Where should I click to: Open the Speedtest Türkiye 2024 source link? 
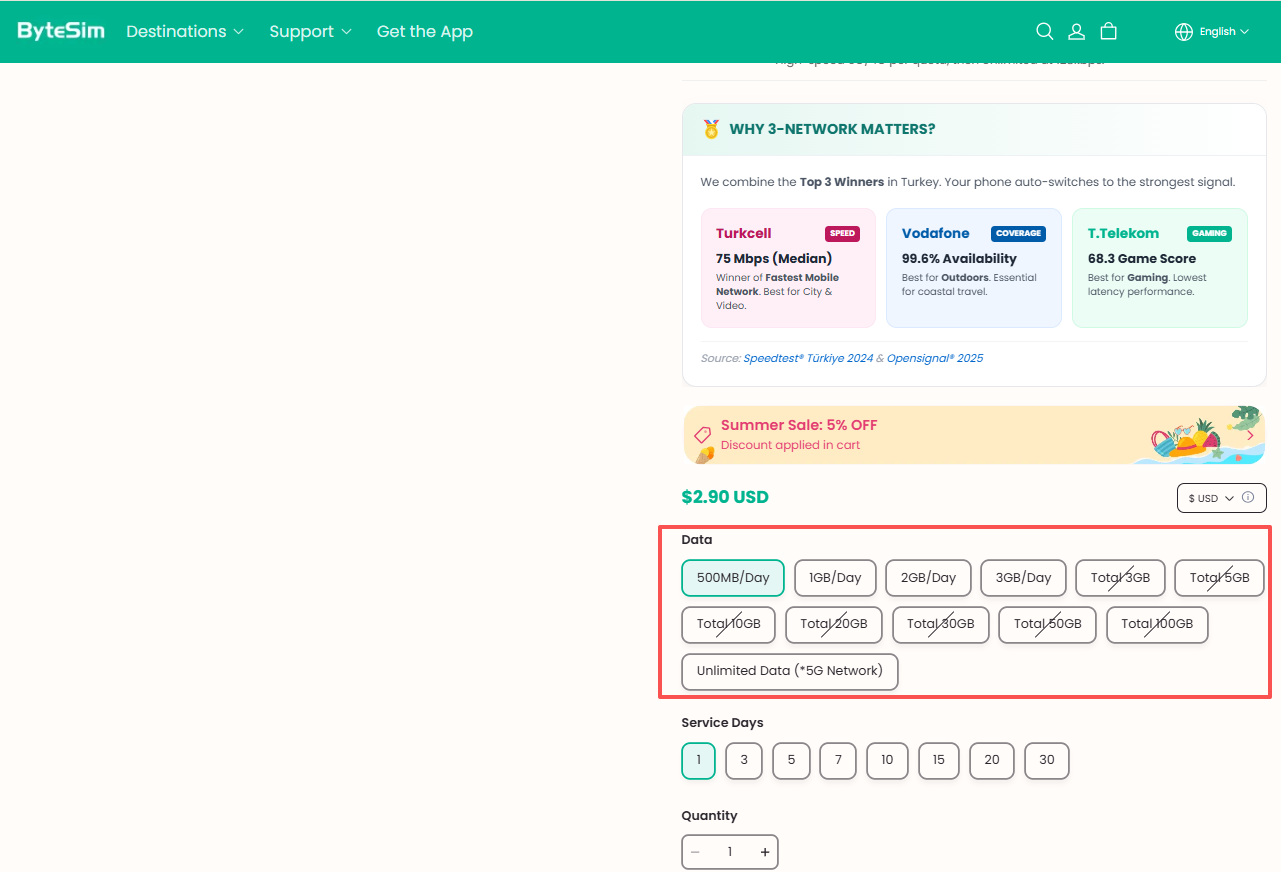(x=808, y=358)
